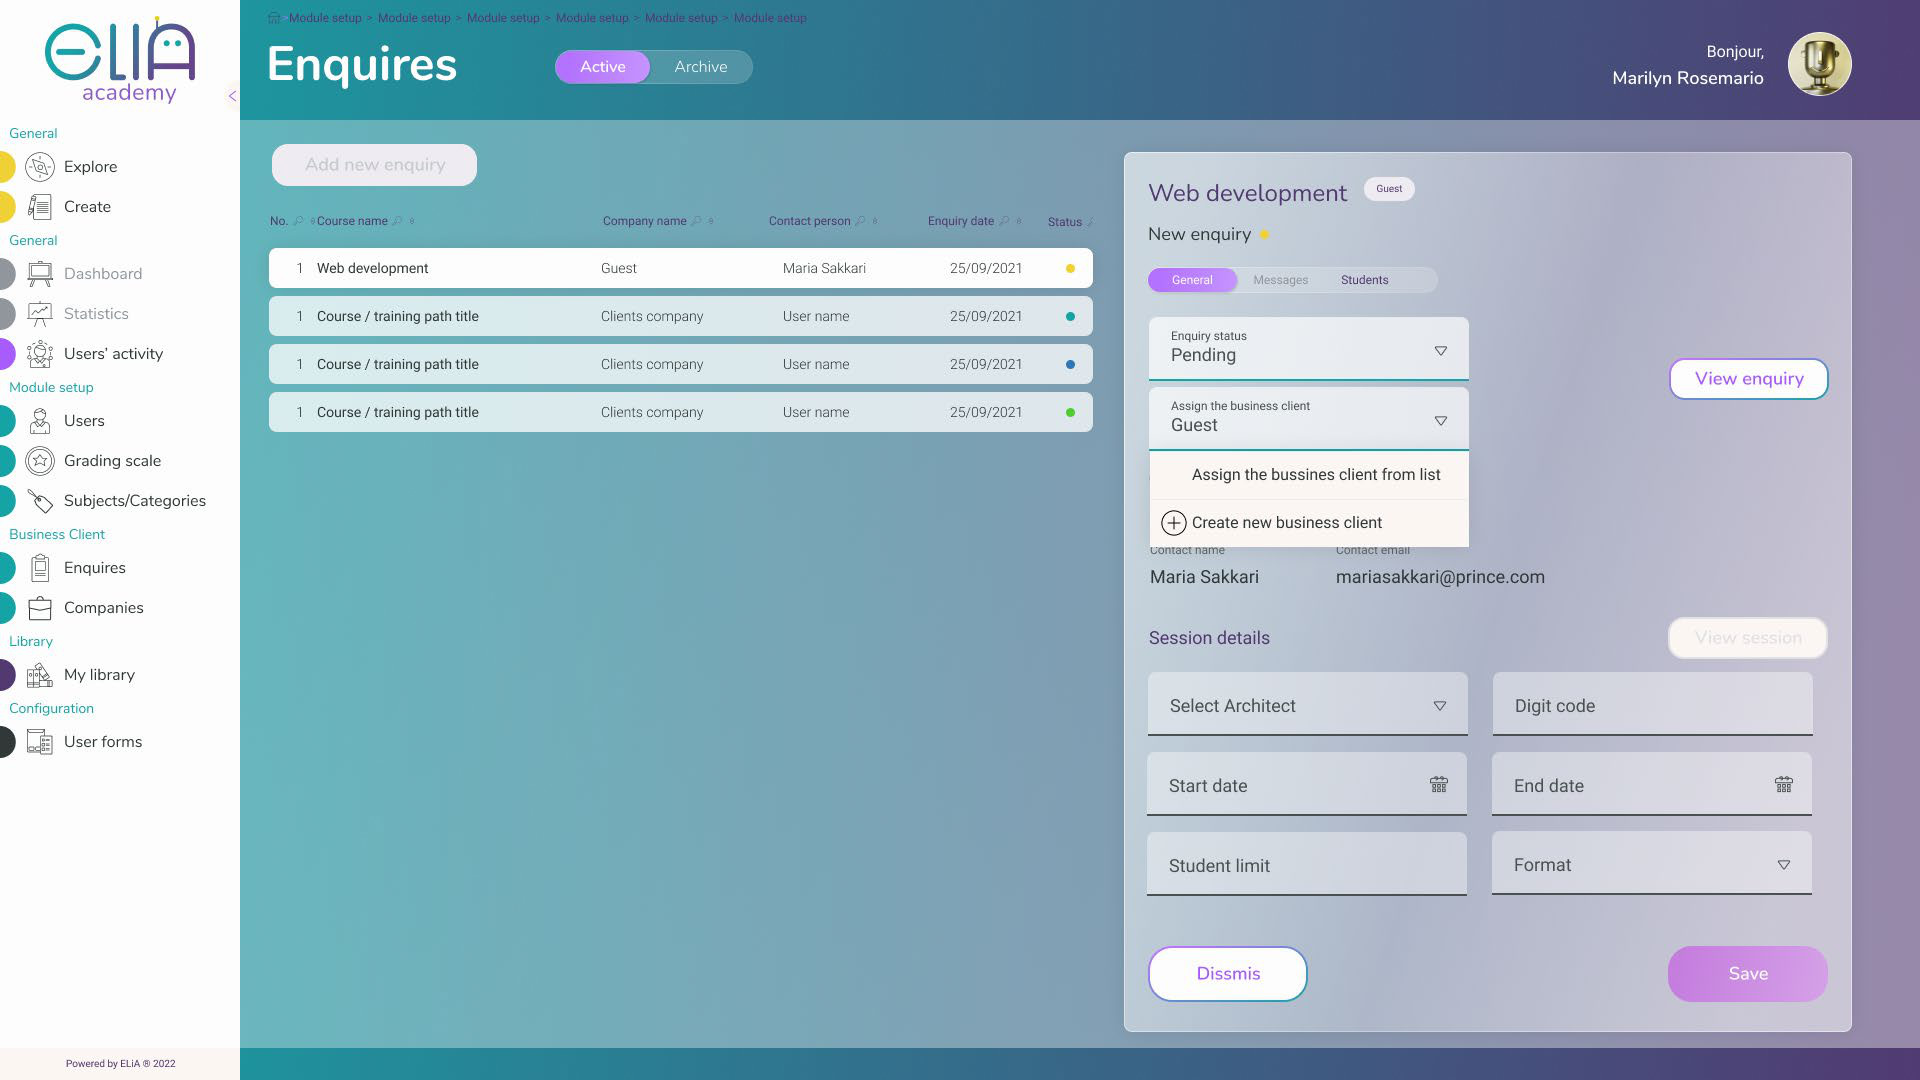This screenshot has width=1920, height=1080.
Task: Click yellow status dot of Web development
Action: (1070, 268)
